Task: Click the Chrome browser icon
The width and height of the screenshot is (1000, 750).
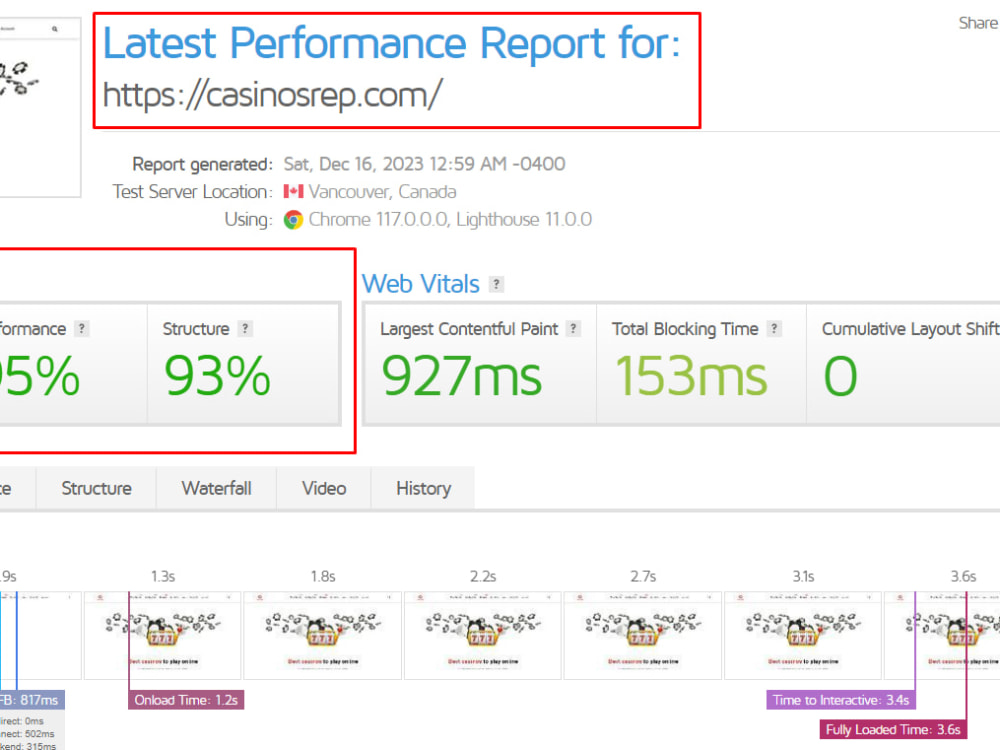Action: click(x=293, y=220)
